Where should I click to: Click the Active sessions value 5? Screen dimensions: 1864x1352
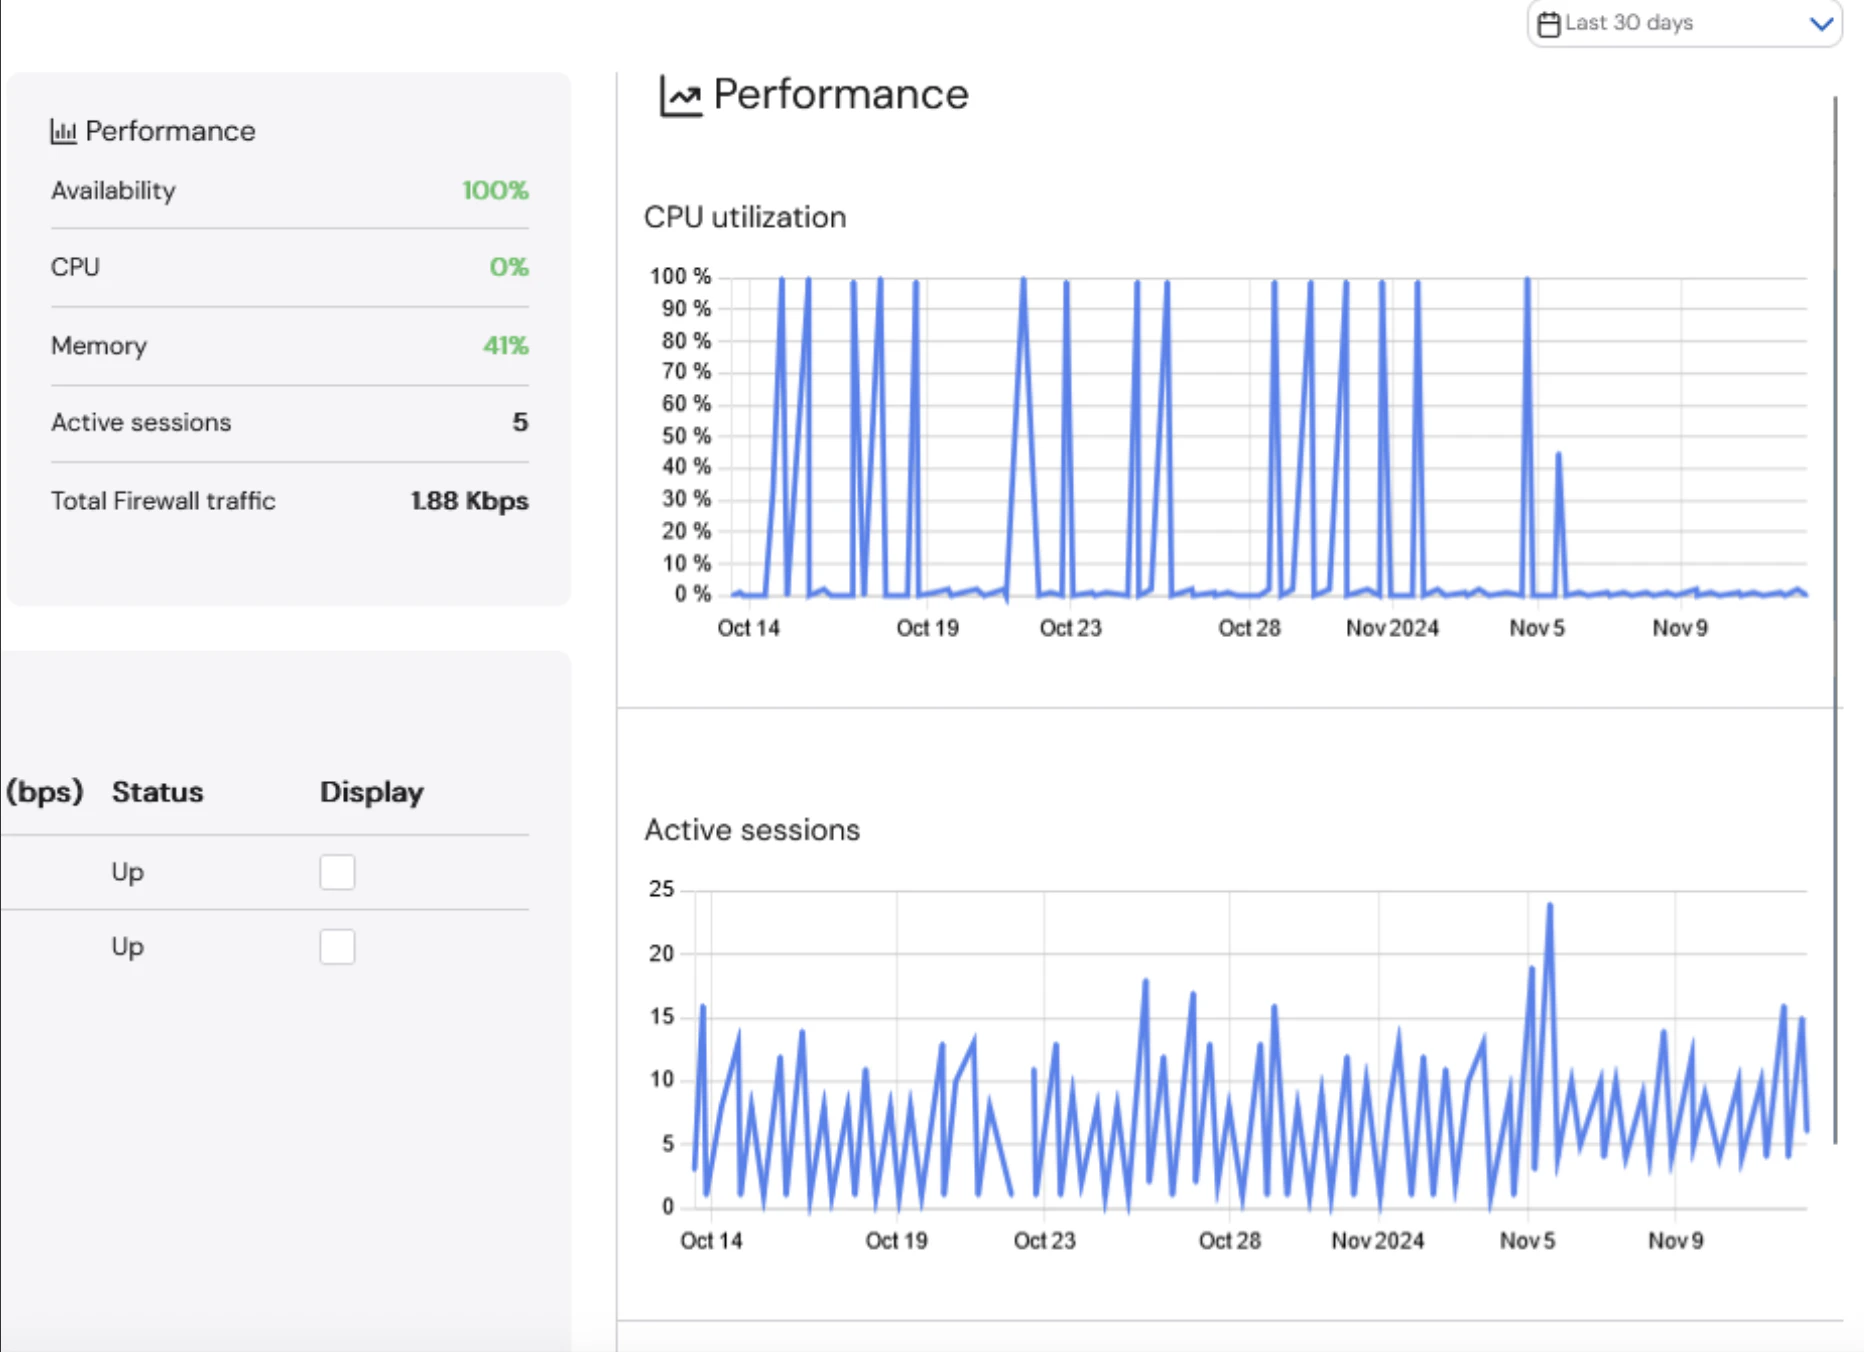520,422
